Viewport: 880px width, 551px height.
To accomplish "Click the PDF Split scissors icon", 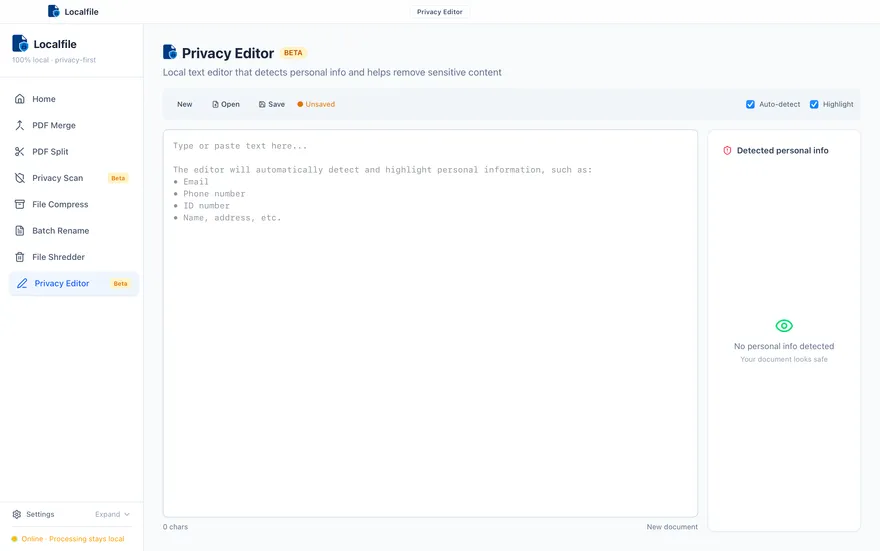I will pyautogui.click(x=20, y=151).
